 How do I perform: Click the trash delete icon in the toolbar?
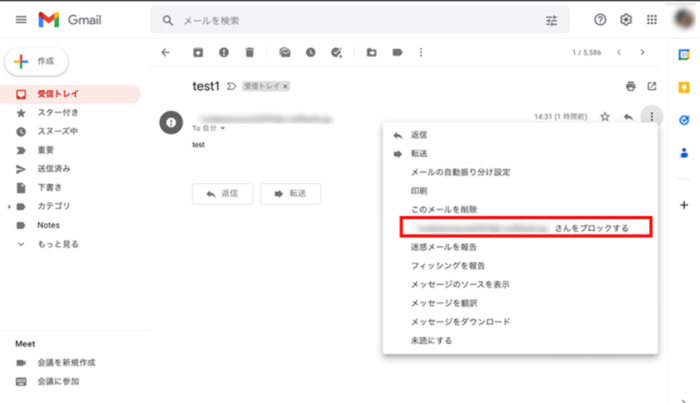249,52
